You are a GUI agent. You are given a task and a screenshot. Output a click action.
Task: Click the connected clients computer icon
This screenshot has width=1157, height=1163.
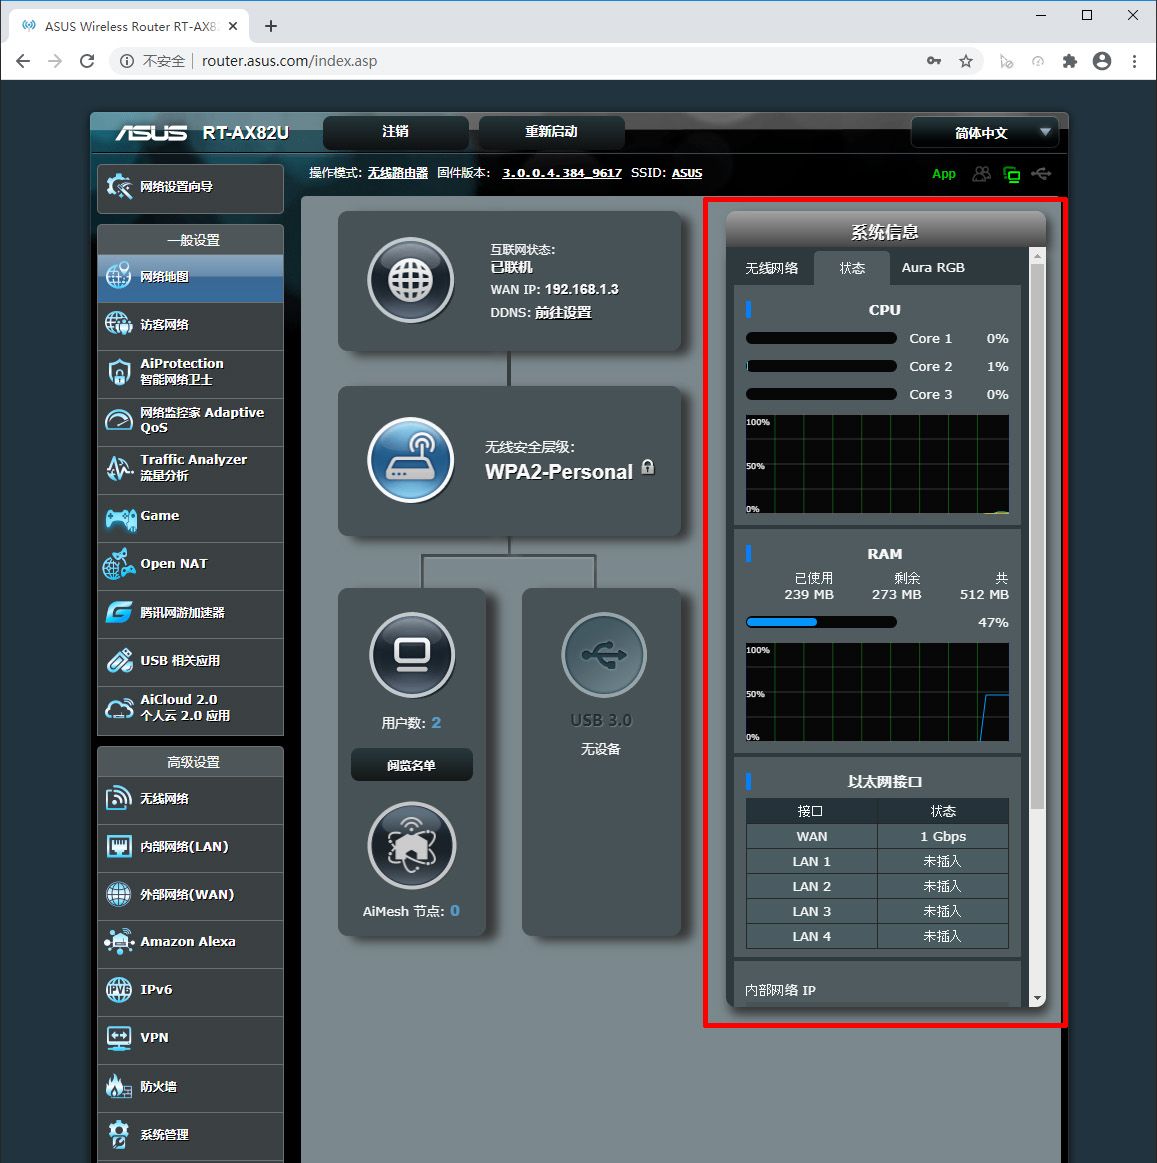tap(412, 655)
